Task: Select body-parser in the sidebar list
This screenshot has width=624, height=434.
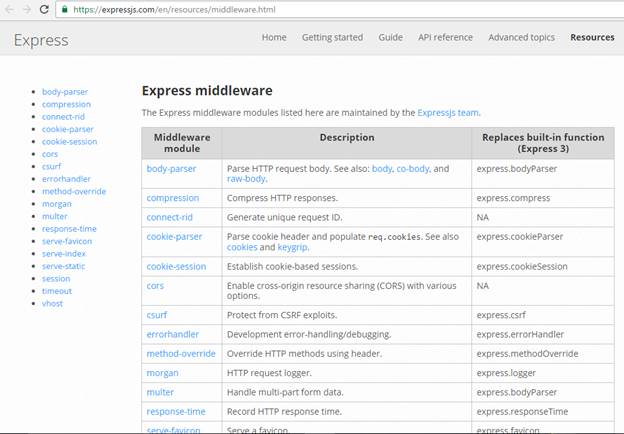Action: [x=65, y=92]
